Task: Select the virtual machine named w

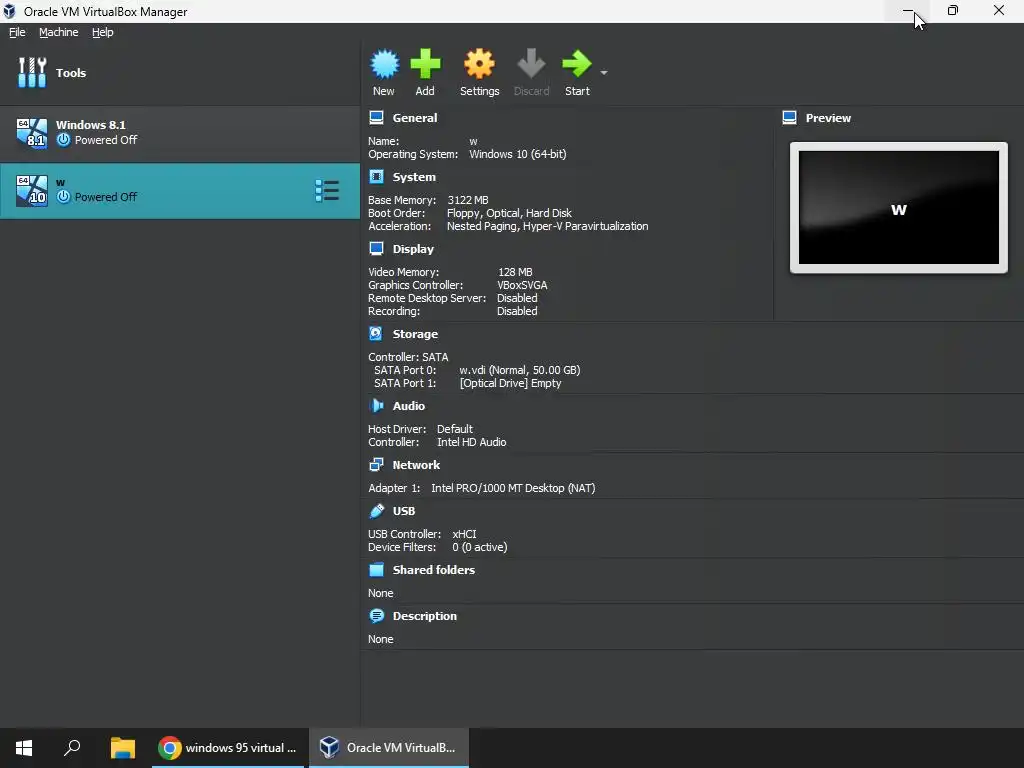Action: (180, 191)
